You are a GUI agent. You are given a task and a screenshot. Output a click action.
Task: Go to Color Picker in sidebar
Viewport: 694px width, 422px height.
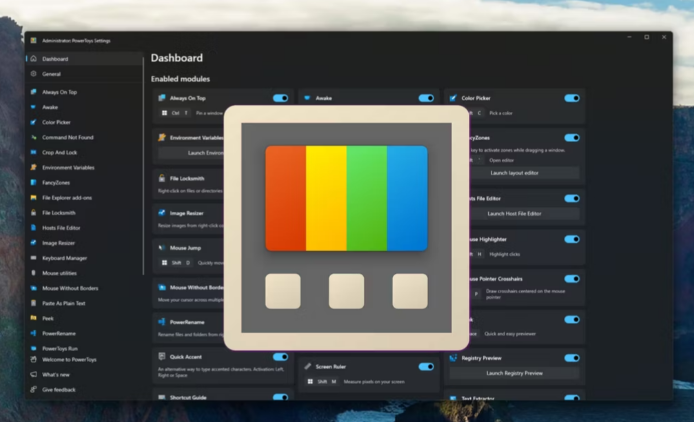click(x=84, y=122)
